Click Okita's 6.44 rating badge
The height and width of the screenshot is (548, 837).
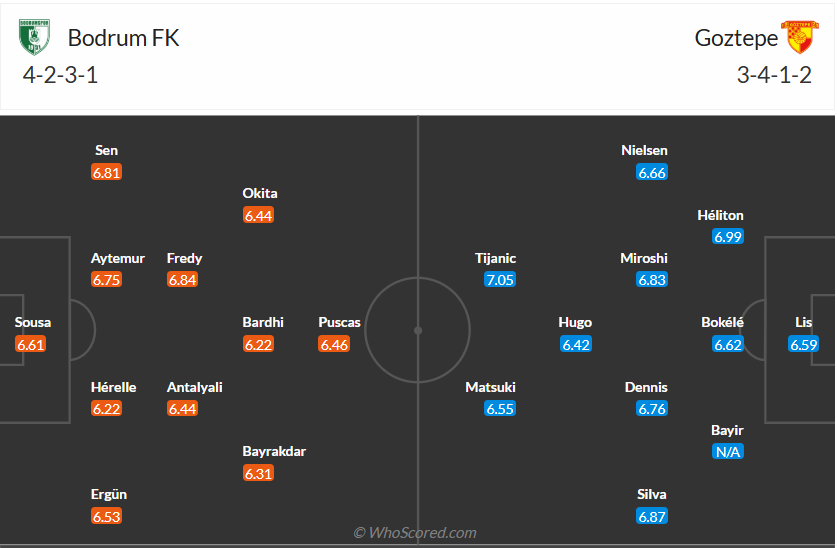click(258, 215)
